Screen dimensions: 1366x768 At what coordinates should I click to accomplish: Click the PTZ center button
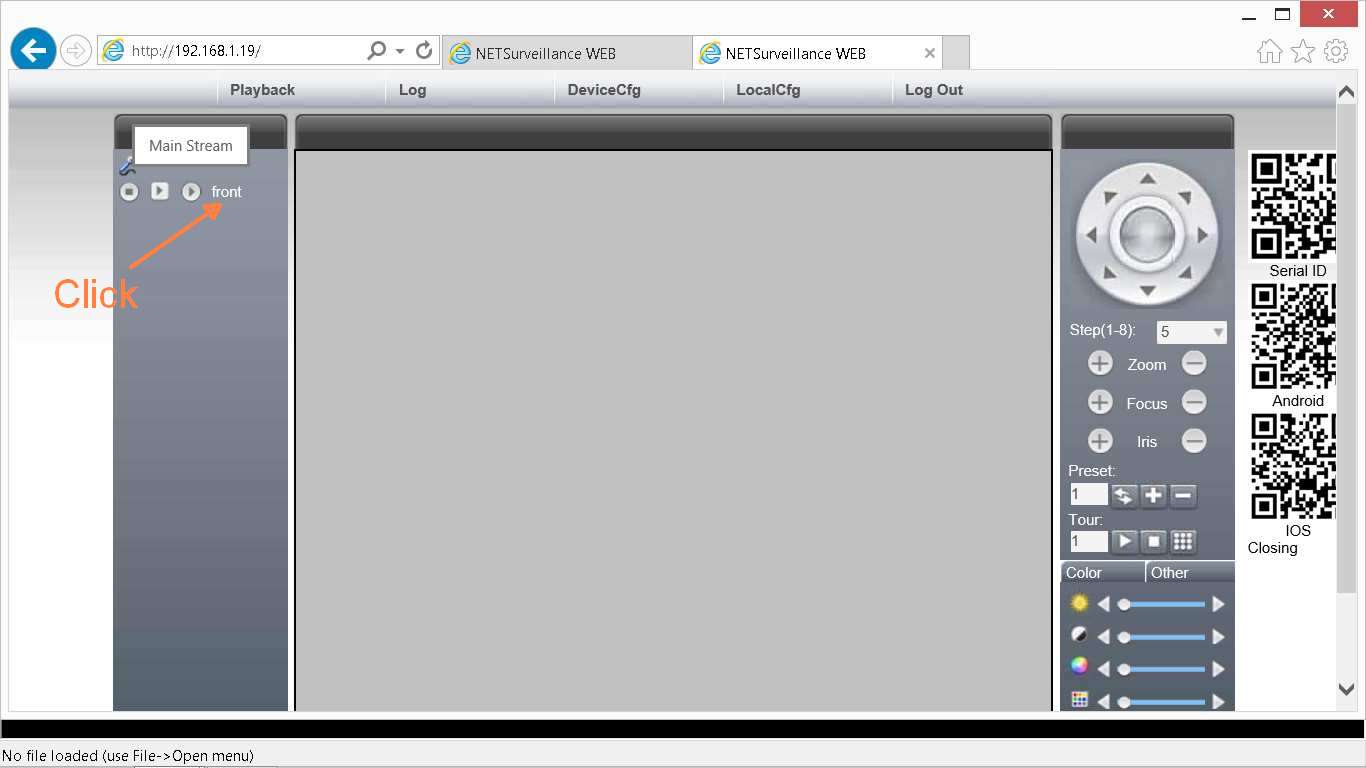click(x=1147, y=235)
